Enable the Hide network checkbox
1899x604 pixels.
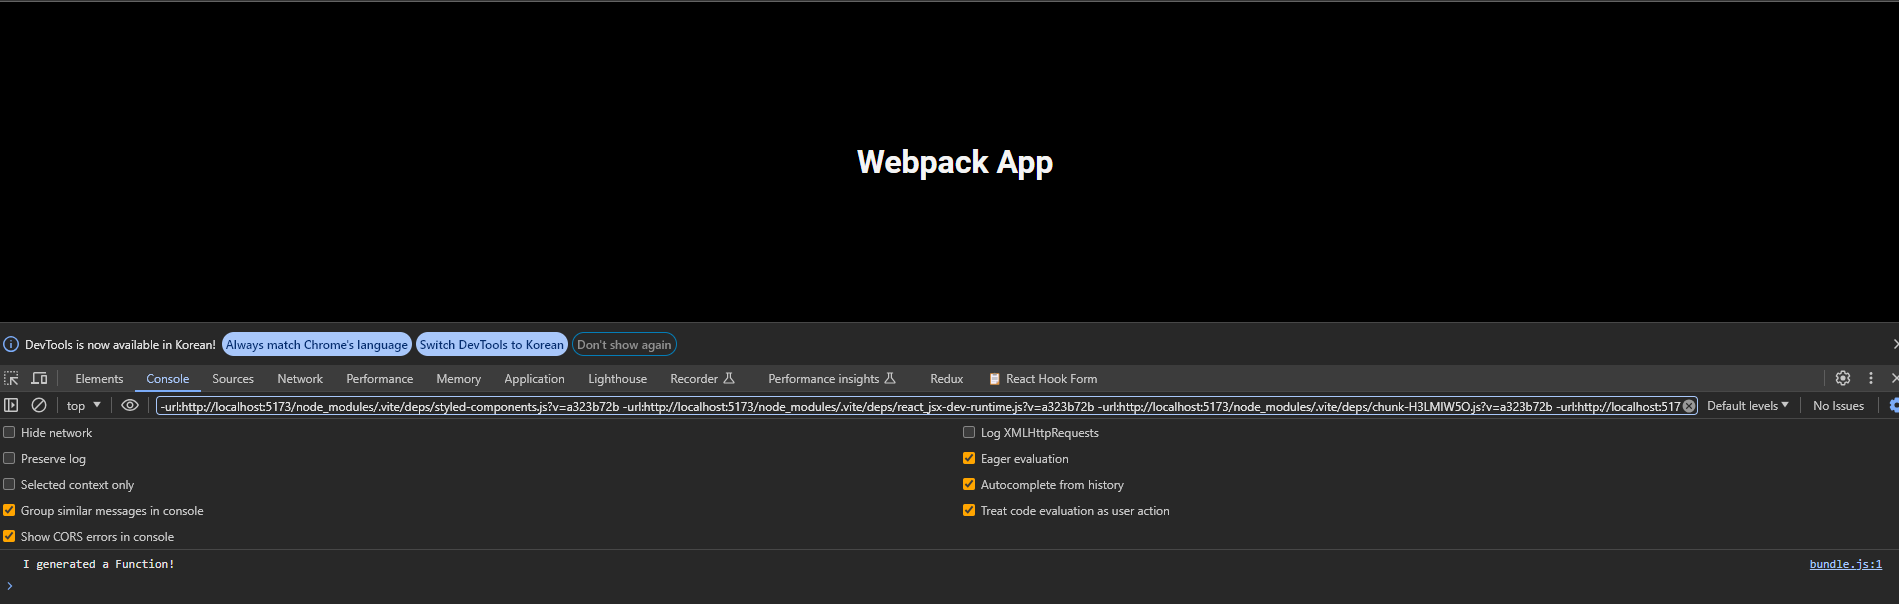pos(9,432)
